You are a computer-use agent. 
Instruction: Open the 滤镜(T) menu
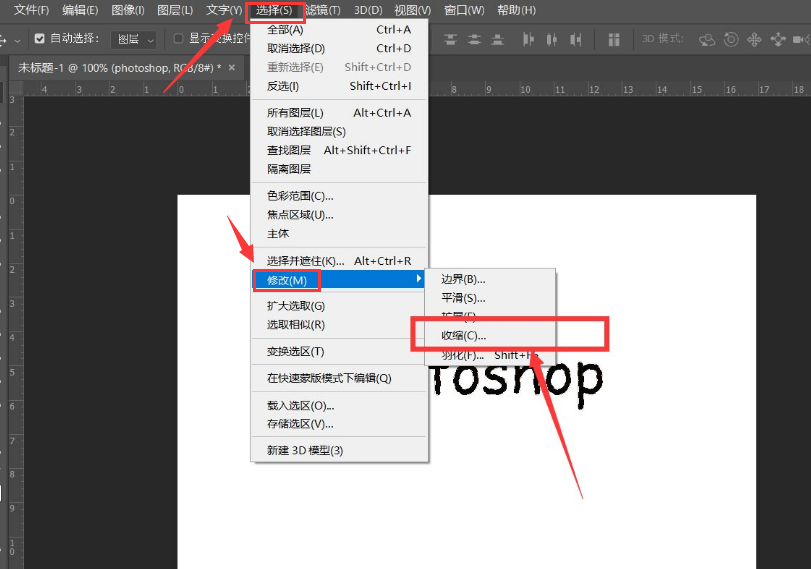[323, 10]
